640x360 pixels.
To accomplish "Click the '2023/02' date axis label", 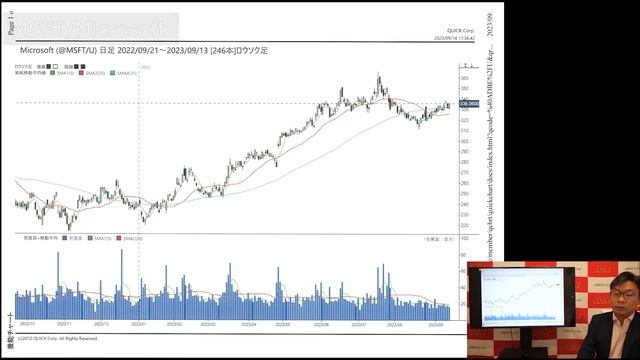I will click(x=174, y=324).
